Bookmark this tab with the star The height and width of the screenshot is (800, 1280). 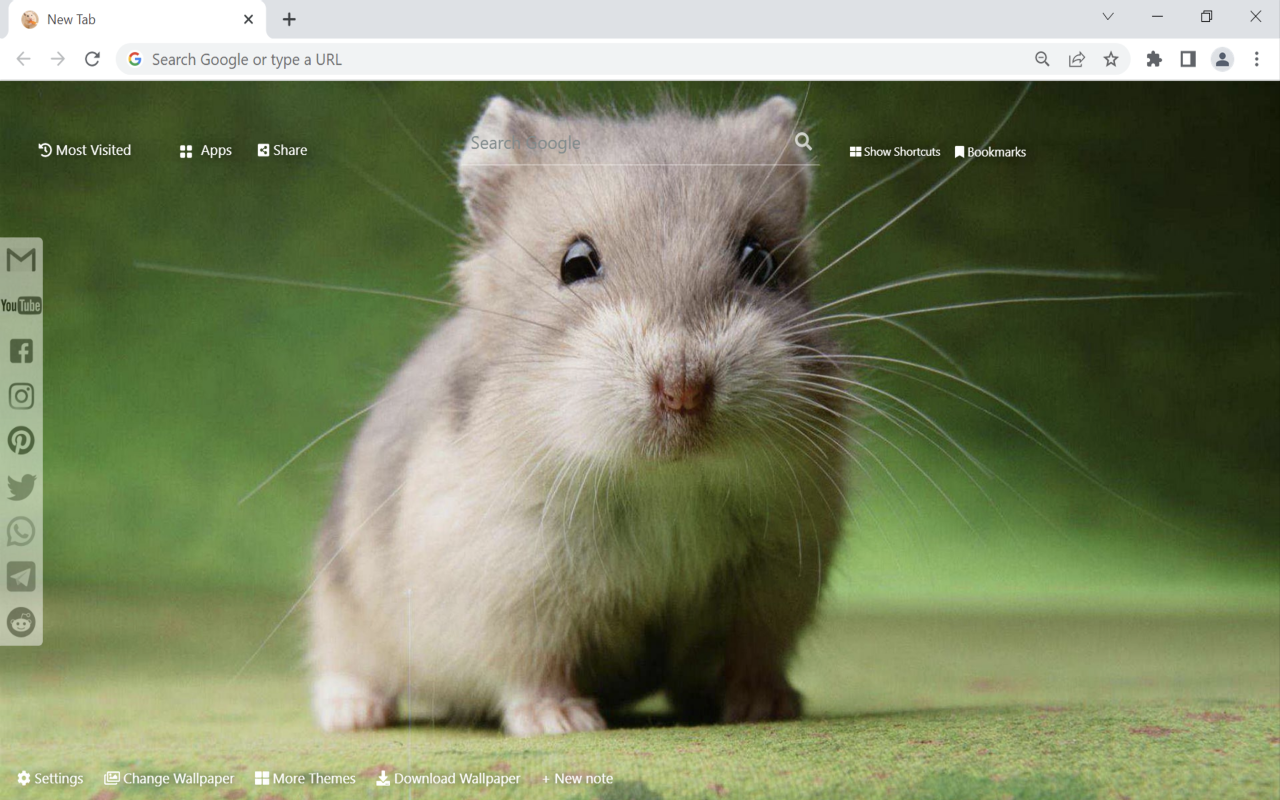pyautogui.click(x=1111, y=60)
